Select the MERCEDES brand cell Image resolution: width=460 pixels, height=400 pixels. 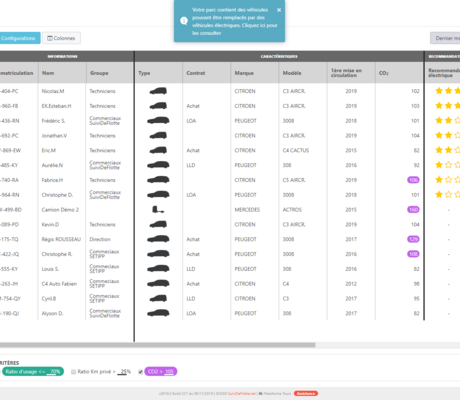247,210
